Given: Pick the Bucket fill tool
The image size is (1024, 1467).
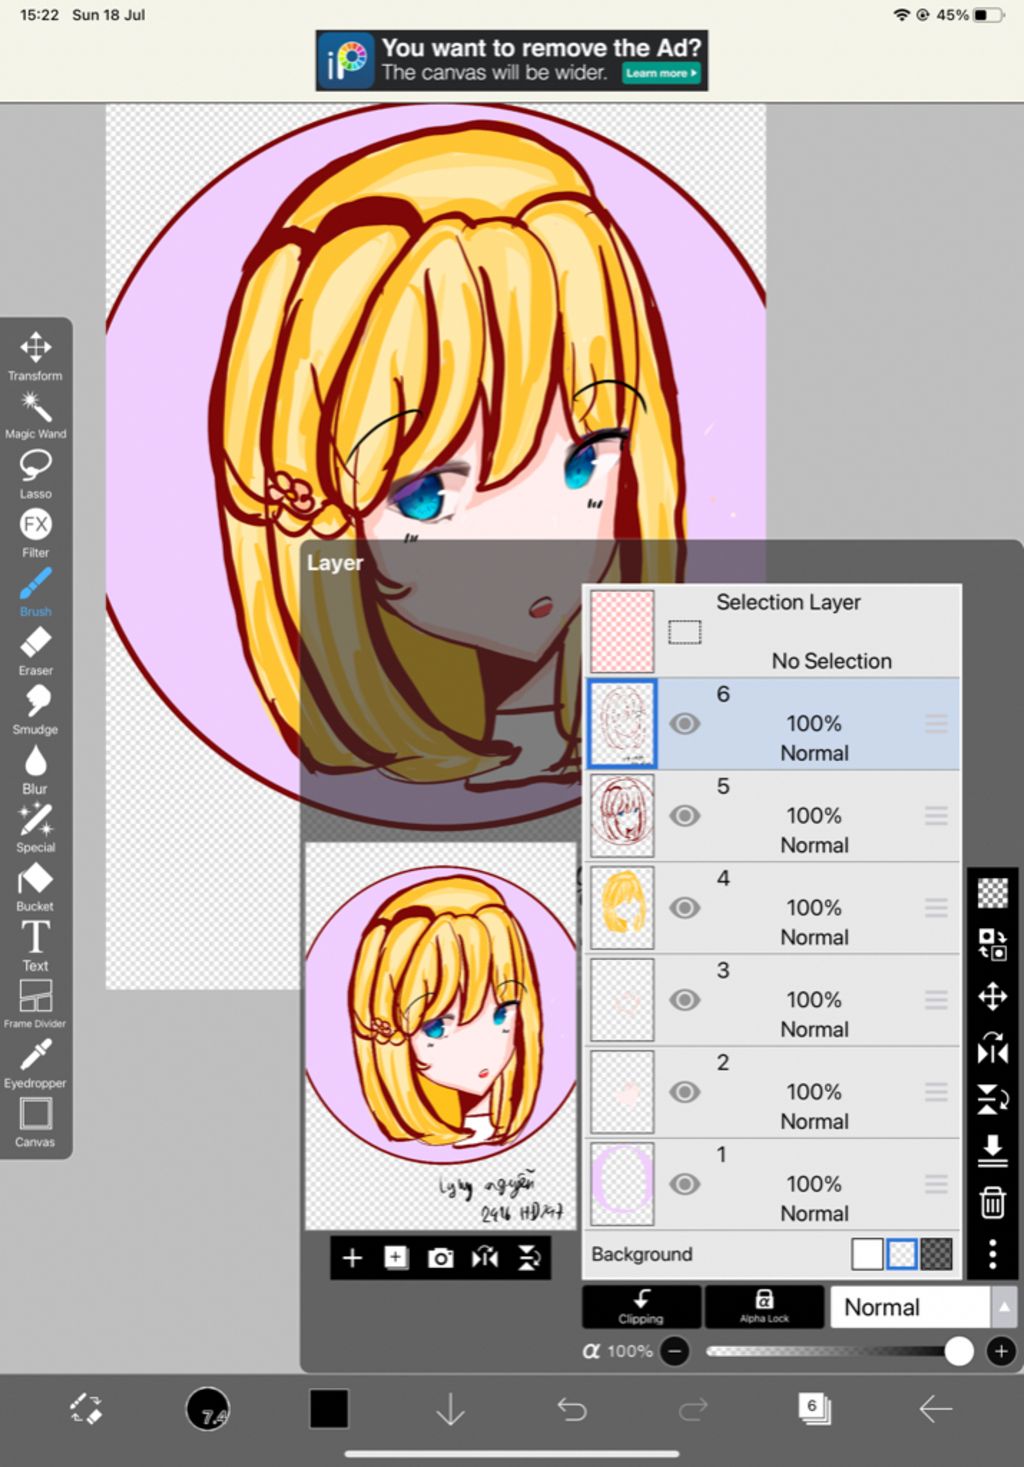Looking at the screenshot, I should [x=35, y=887].
